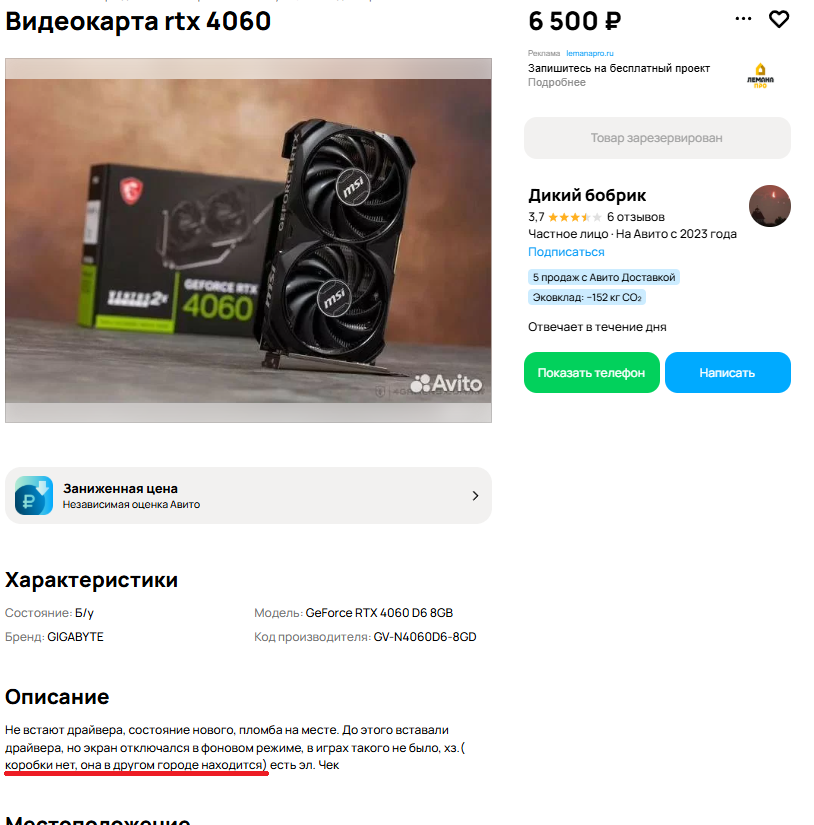Subscribe to seller via Подписаться link

566,252
